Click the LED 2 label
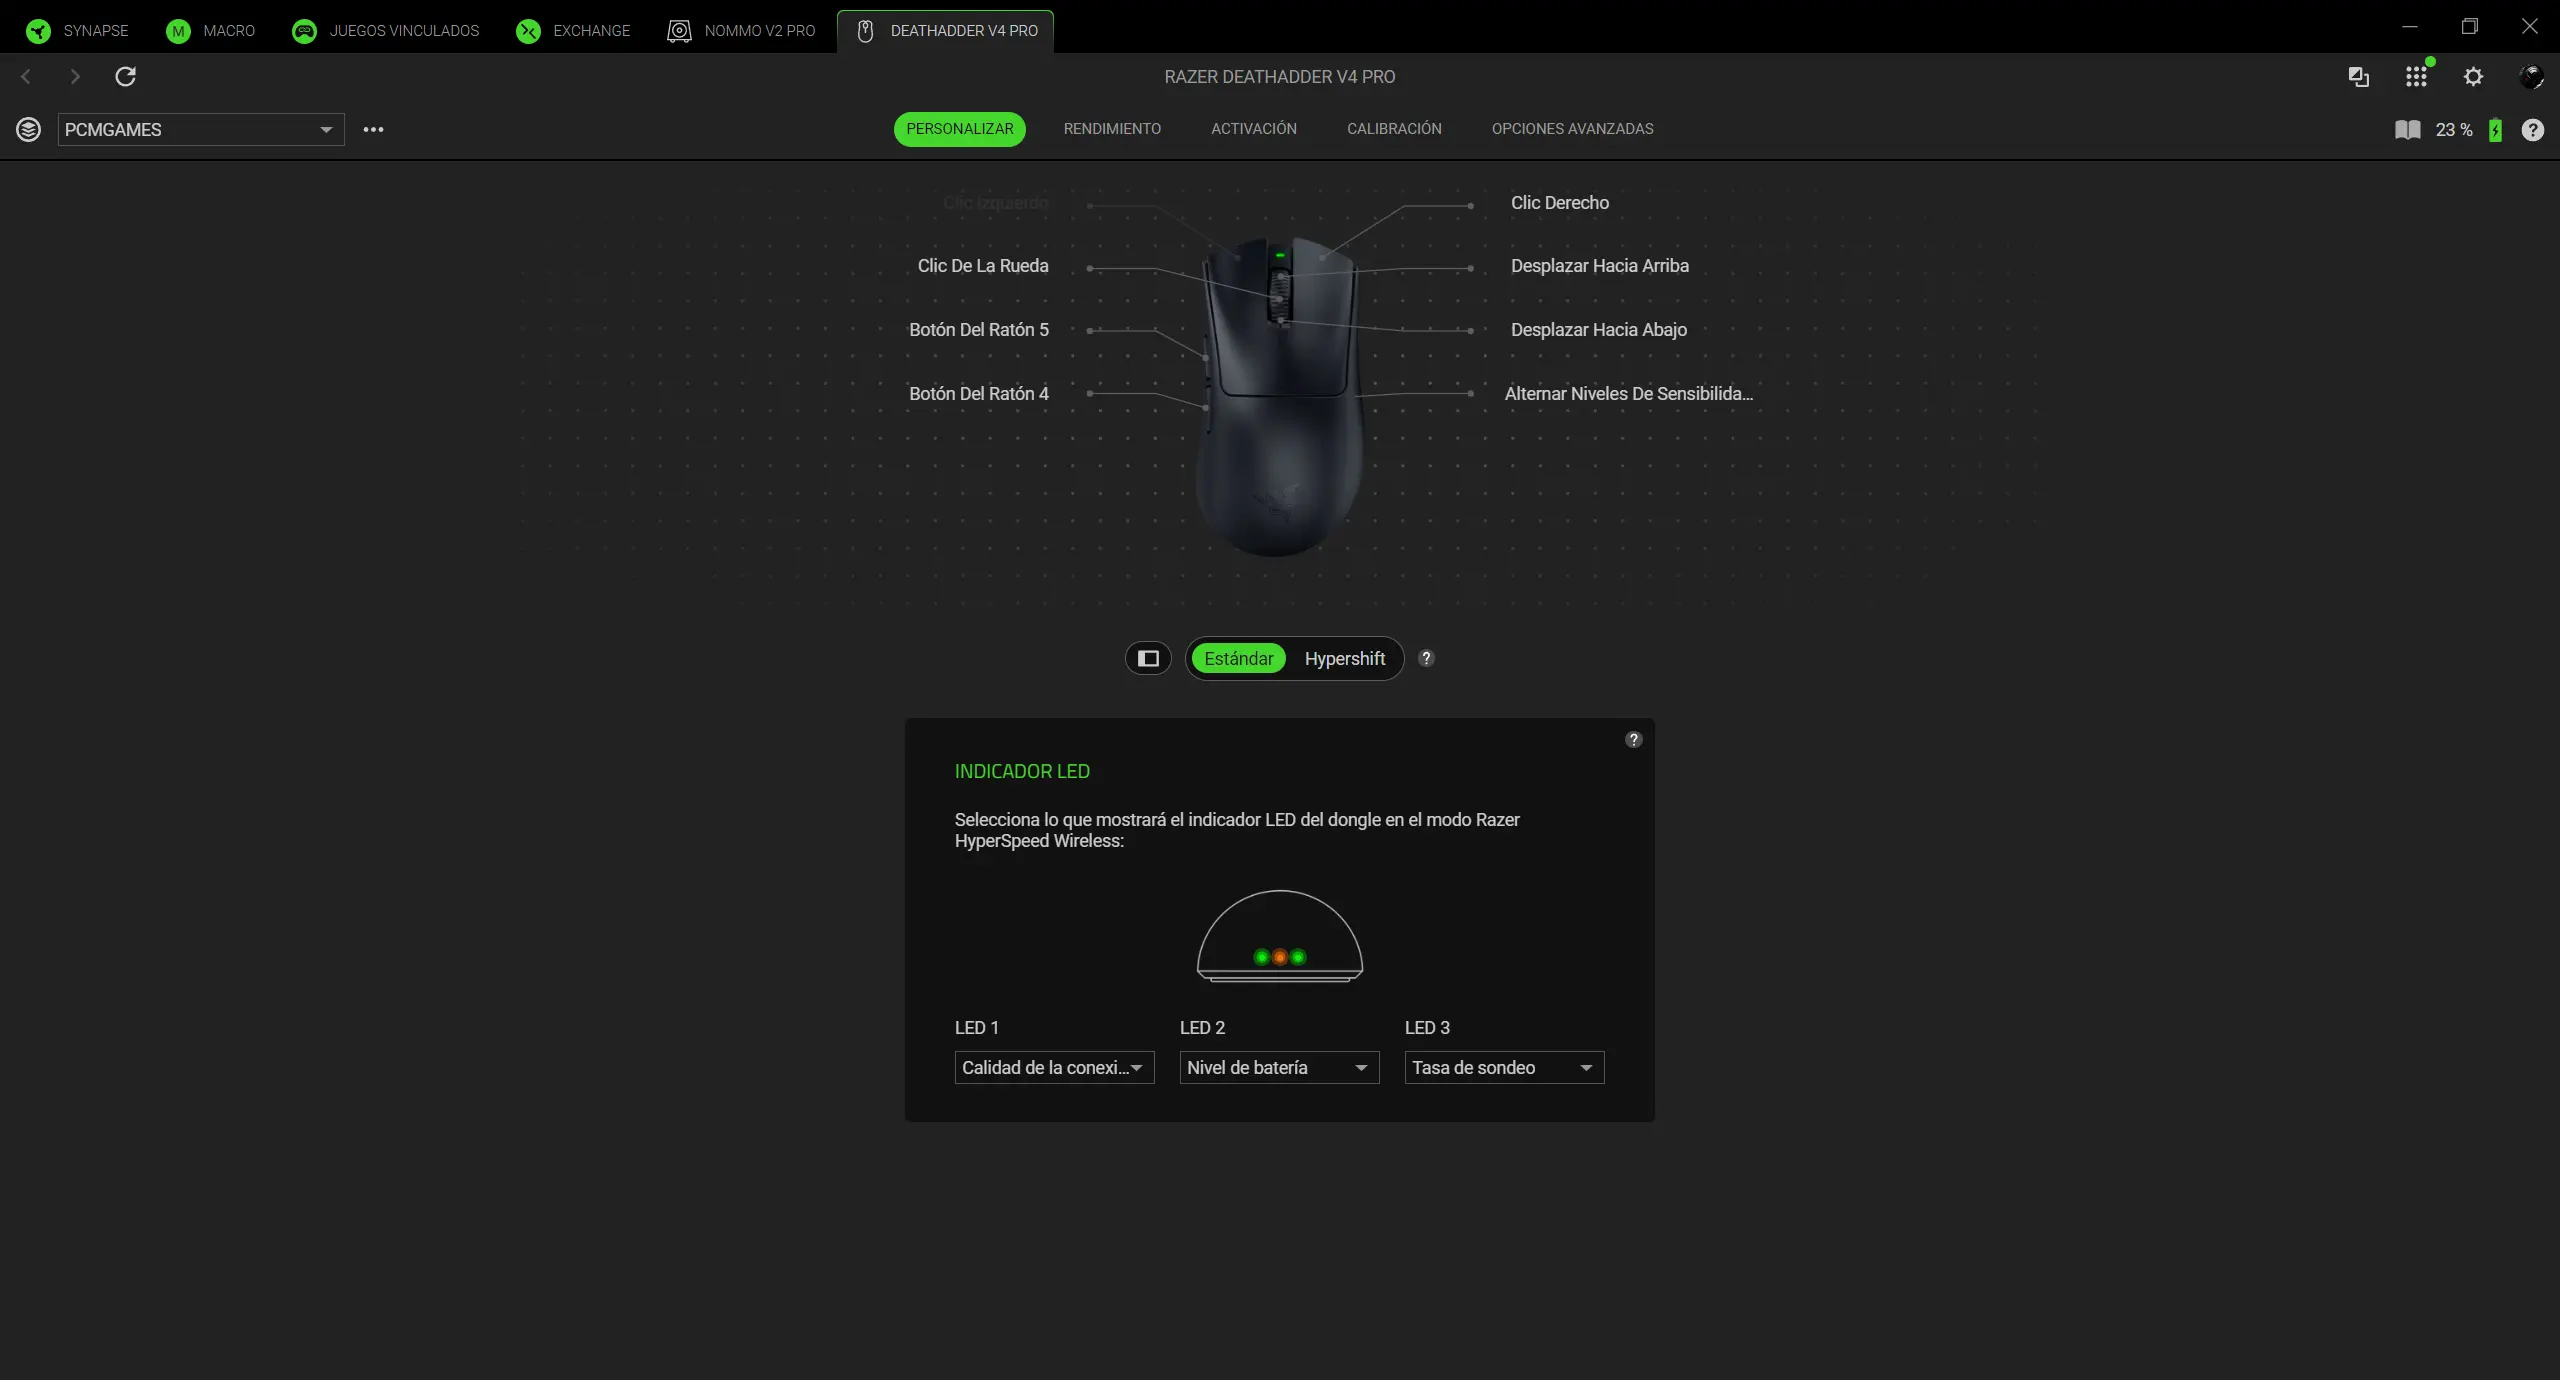 (1202, 1028)
